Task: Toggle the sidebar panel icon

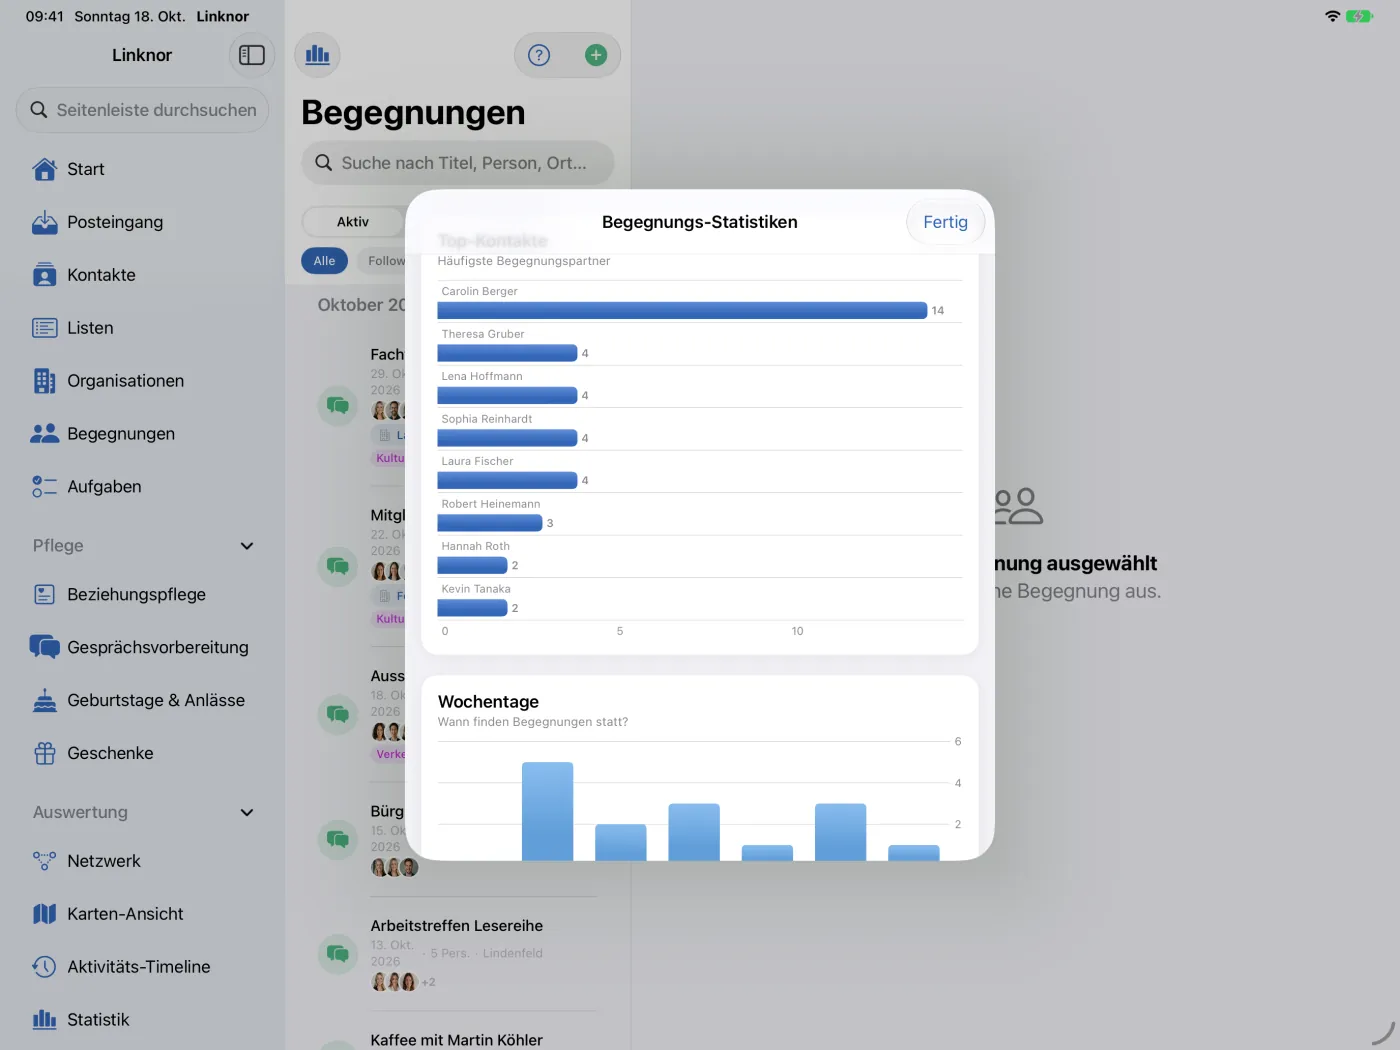Action: pyautogui.click(x=252, y=55)
